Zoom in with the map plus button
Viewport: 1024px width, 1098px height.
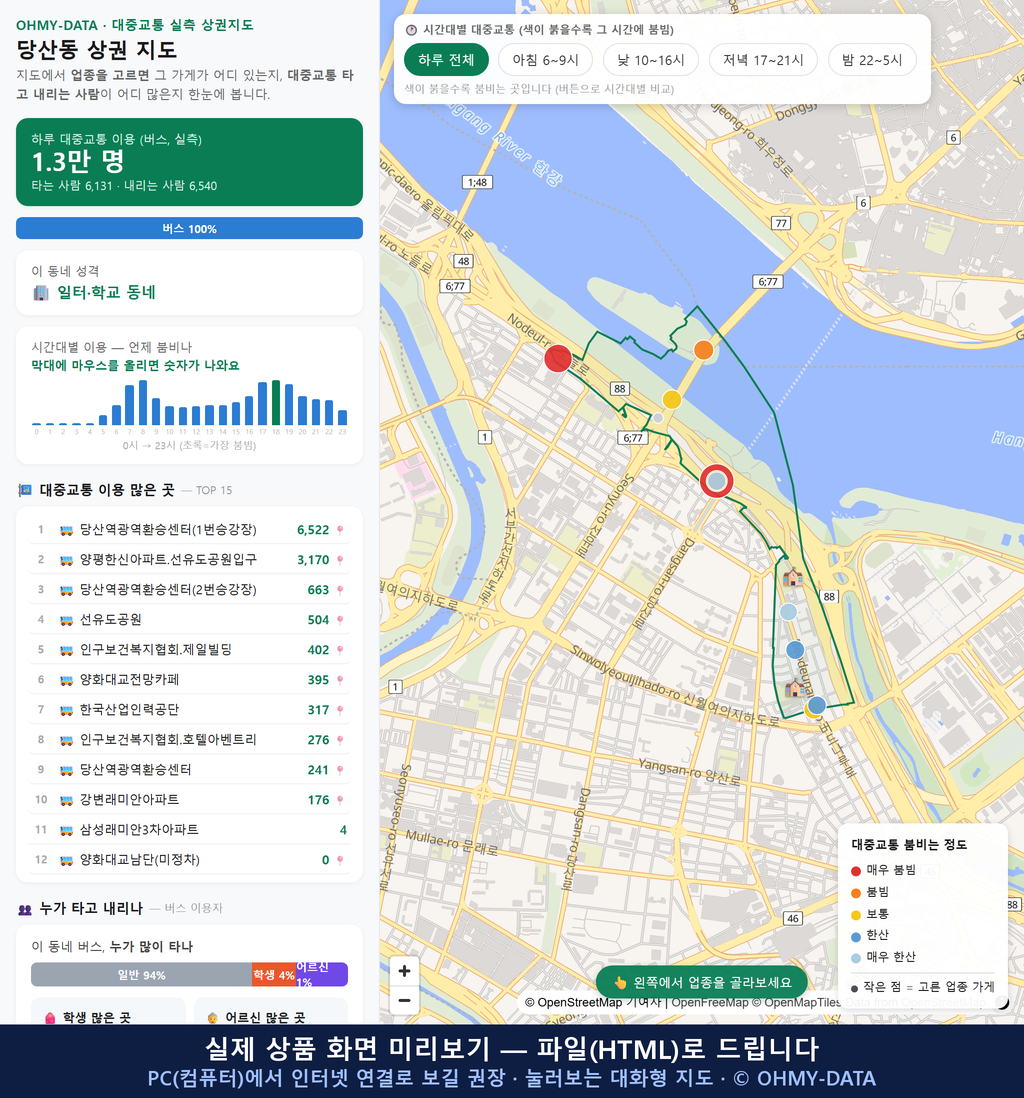(404, 971)
